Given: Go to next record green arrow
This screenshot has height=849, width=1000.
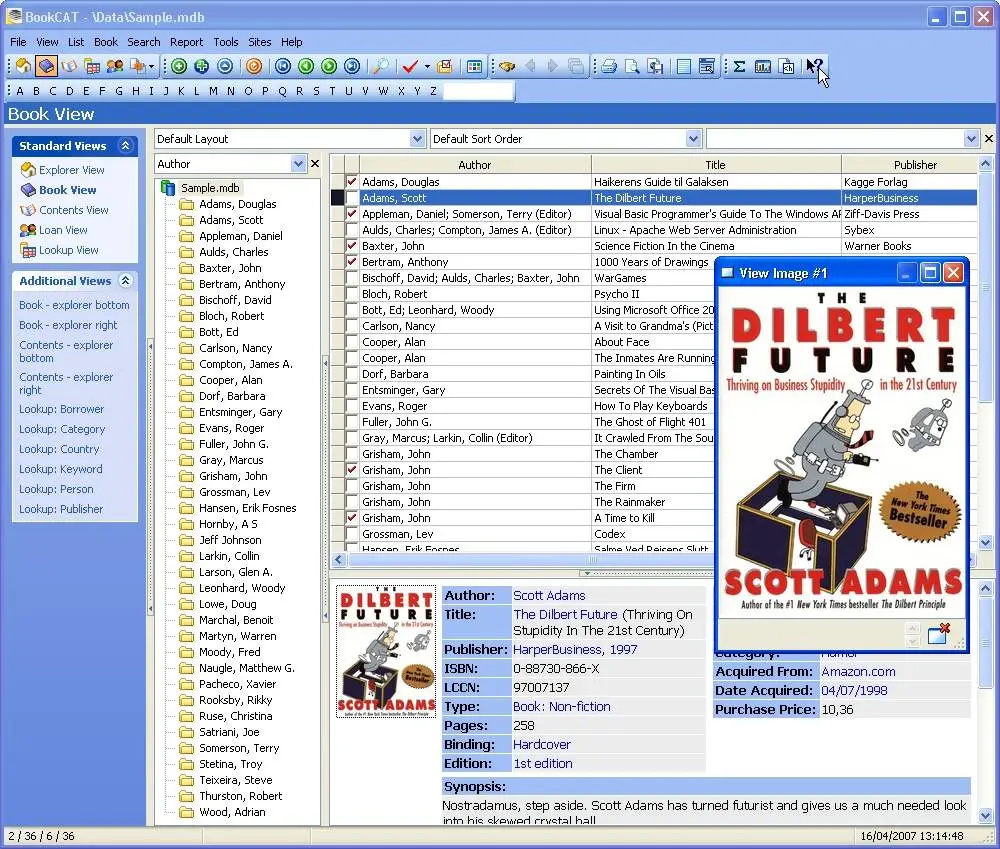Looking at the screenshot, I should tap(329, 66).
